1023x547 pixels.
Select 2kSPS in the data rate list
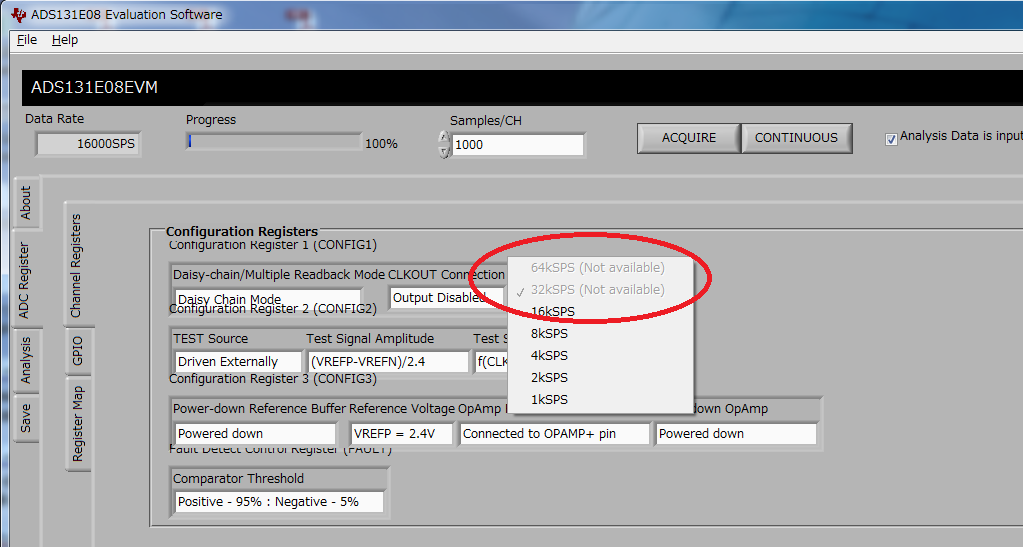[x=600, y=378]
